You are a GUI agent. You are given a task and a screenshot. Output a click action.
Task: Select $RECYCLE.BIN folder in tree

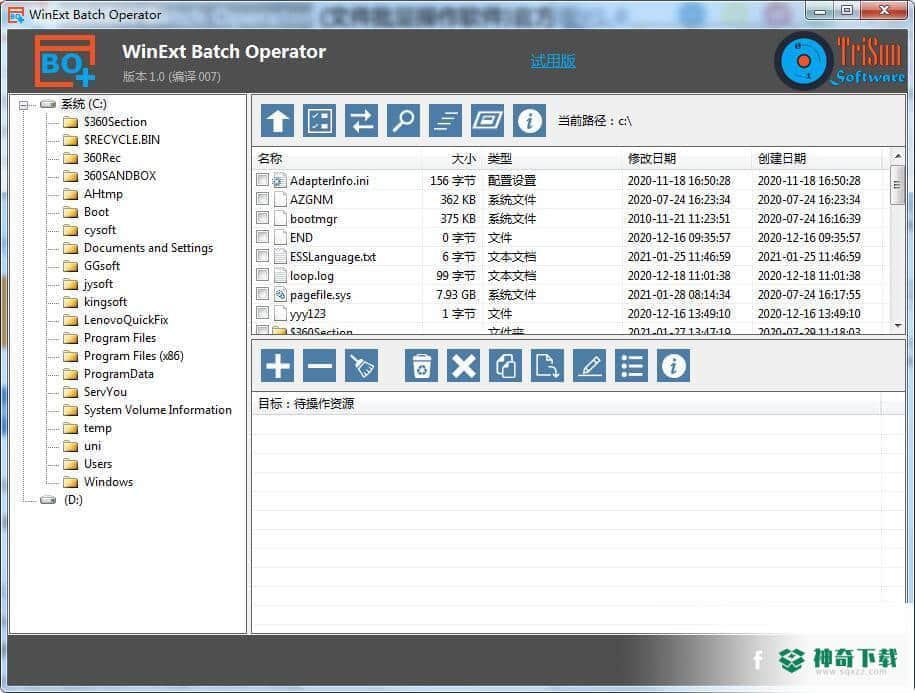[121, 140]
